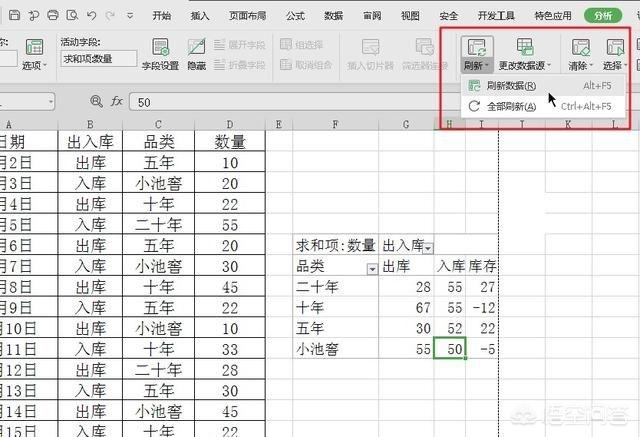Select the green 分析 tab

click(x=603, y=16)
